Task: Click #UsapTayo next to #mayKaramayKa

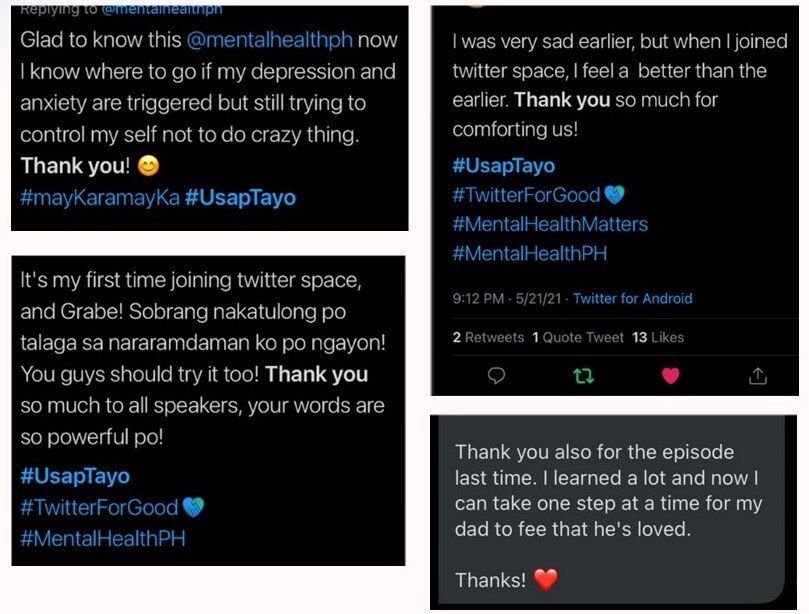Action: (x=241, y=197)
